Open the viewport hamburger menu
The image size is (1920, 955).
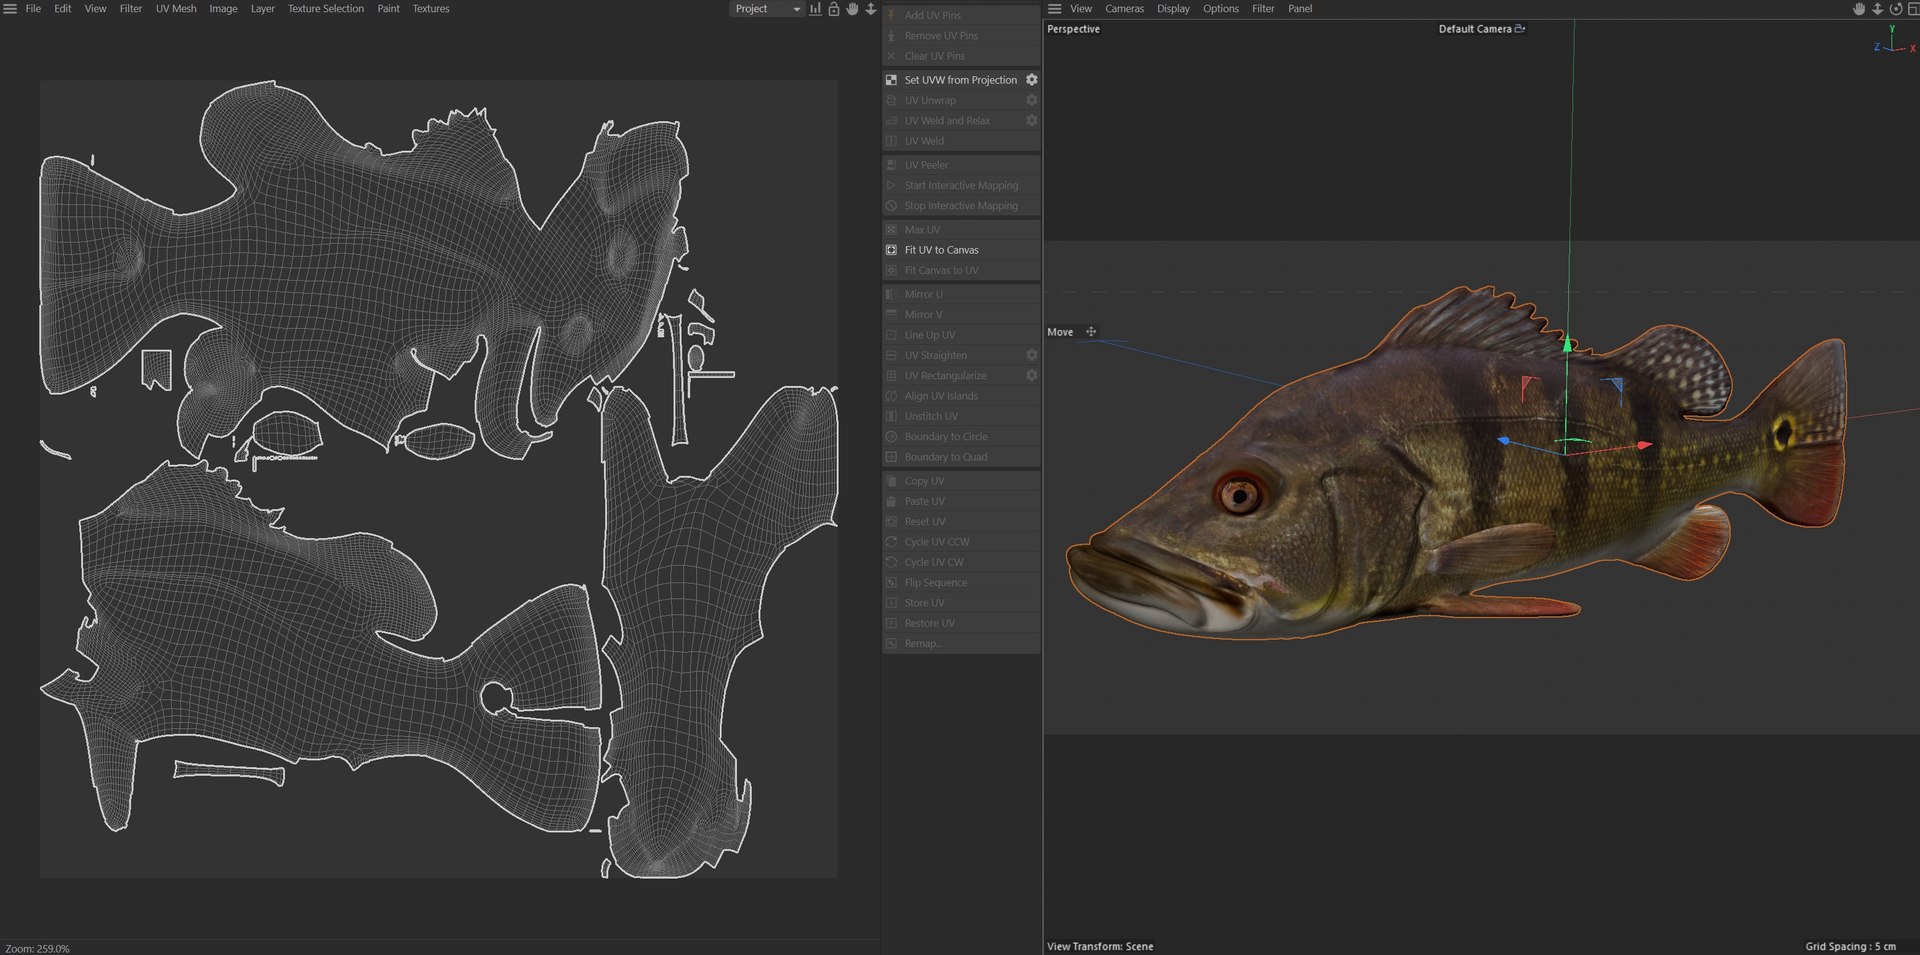click(x=1054, y=9)
